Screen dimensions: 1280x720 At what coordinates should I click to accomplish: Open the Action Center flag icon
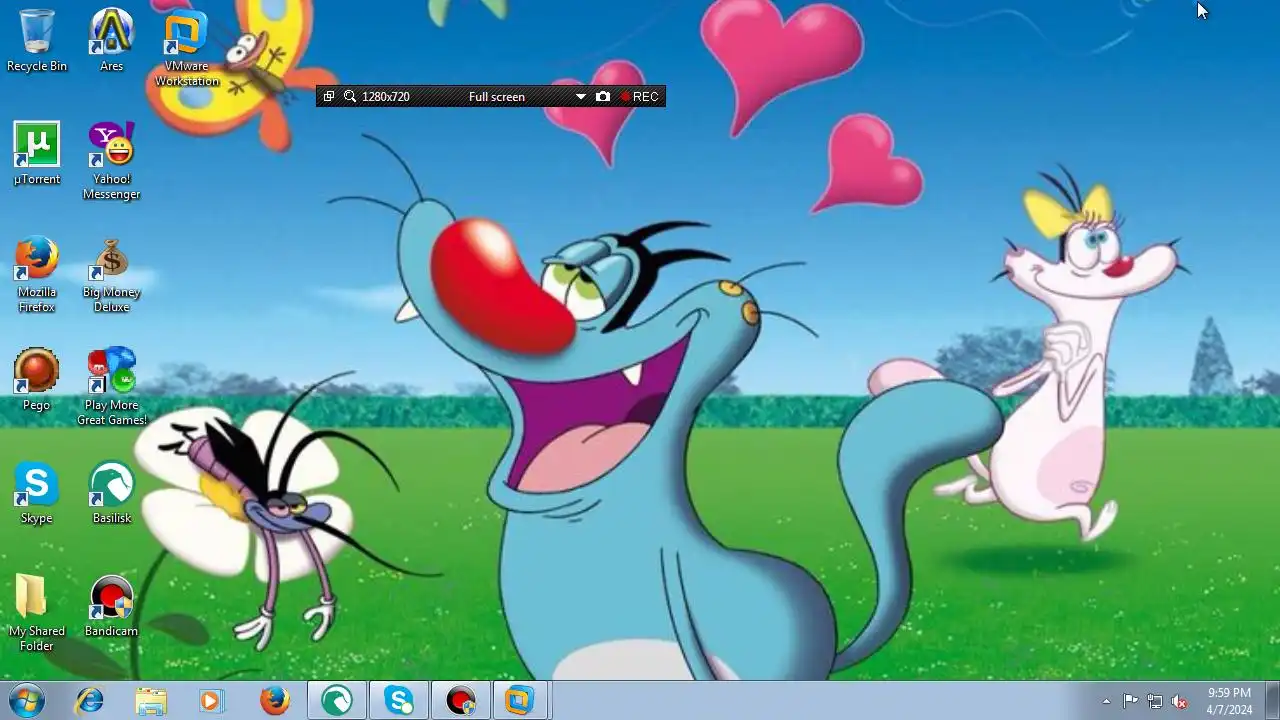point(1131,701)
